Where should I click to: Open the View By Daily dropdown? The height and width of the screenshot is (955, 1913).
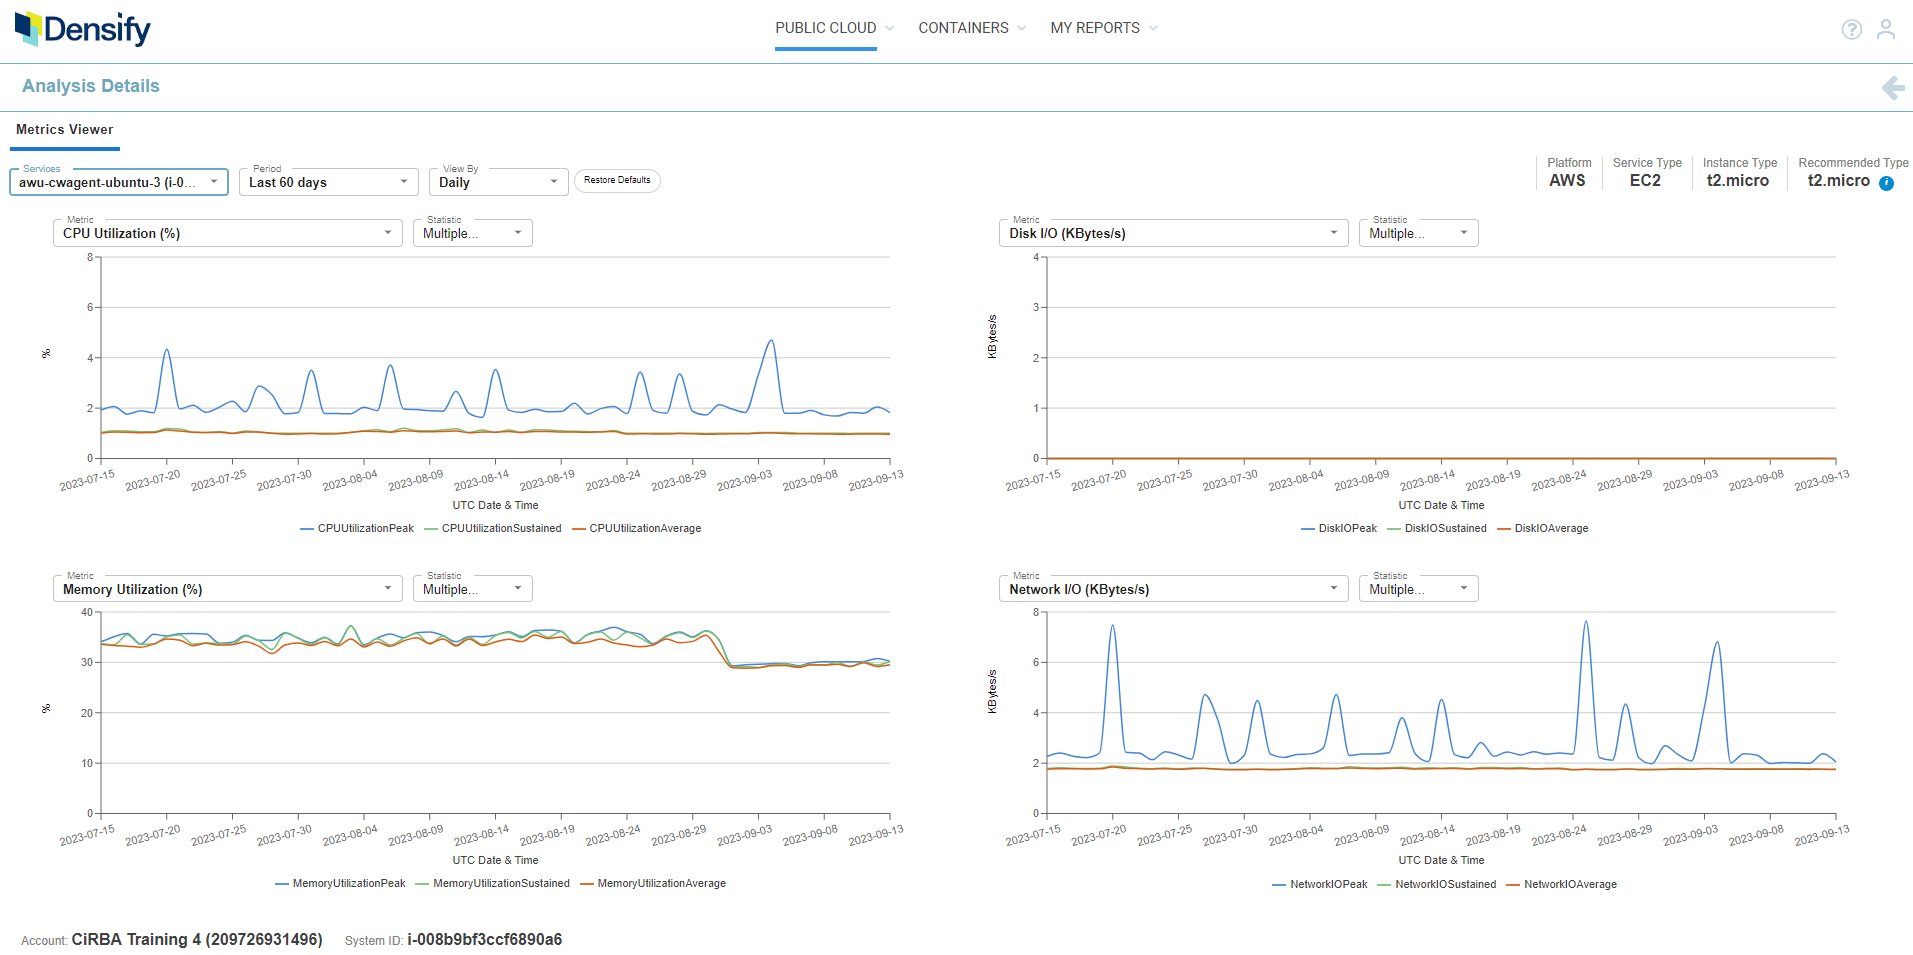pyautogui.click(x=499, y=182)
